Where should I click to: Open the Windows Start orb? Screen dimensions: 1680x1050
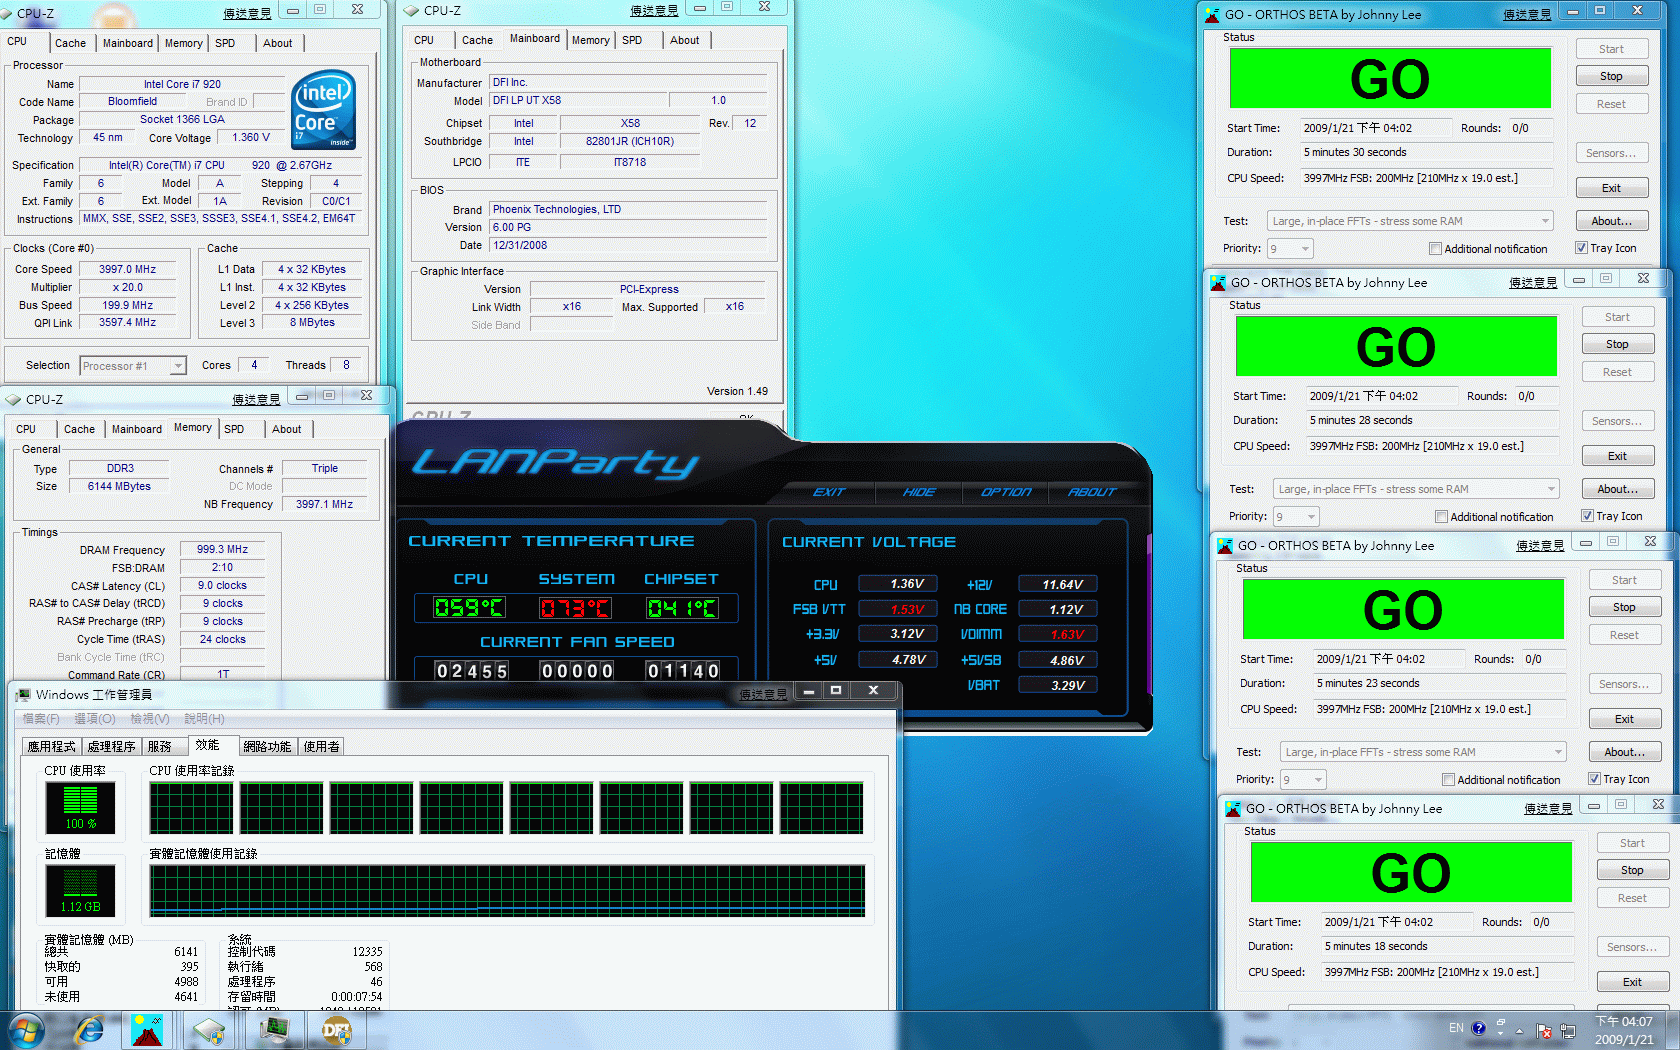[25, 1030]
